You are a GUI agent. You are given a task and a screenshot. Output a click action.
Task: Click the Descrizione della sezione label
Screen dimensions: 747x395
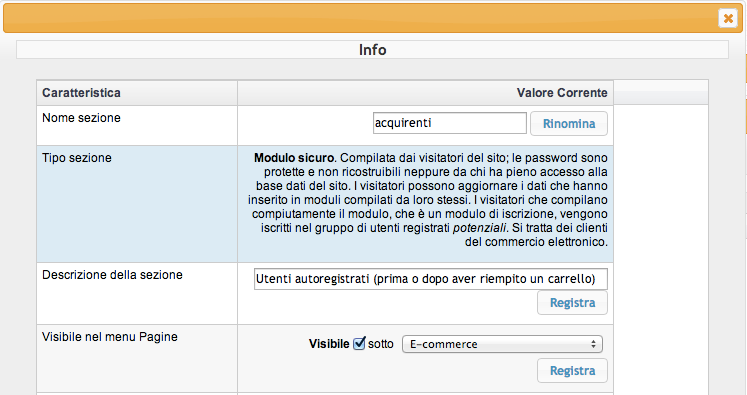click(112, 275)
